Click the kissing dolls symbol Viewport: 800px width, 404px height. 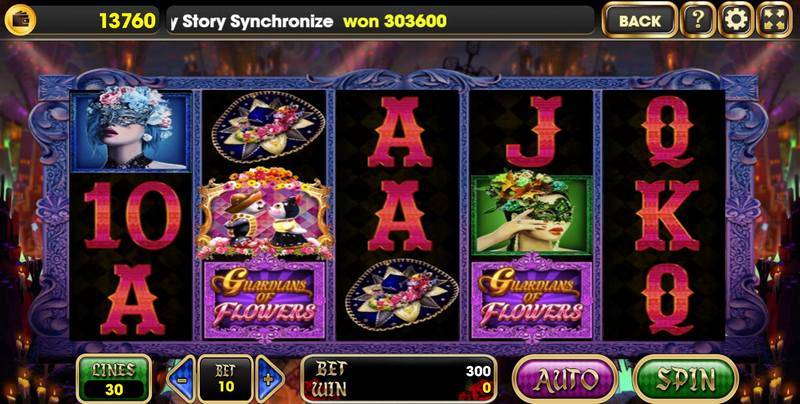click(265, 213)
